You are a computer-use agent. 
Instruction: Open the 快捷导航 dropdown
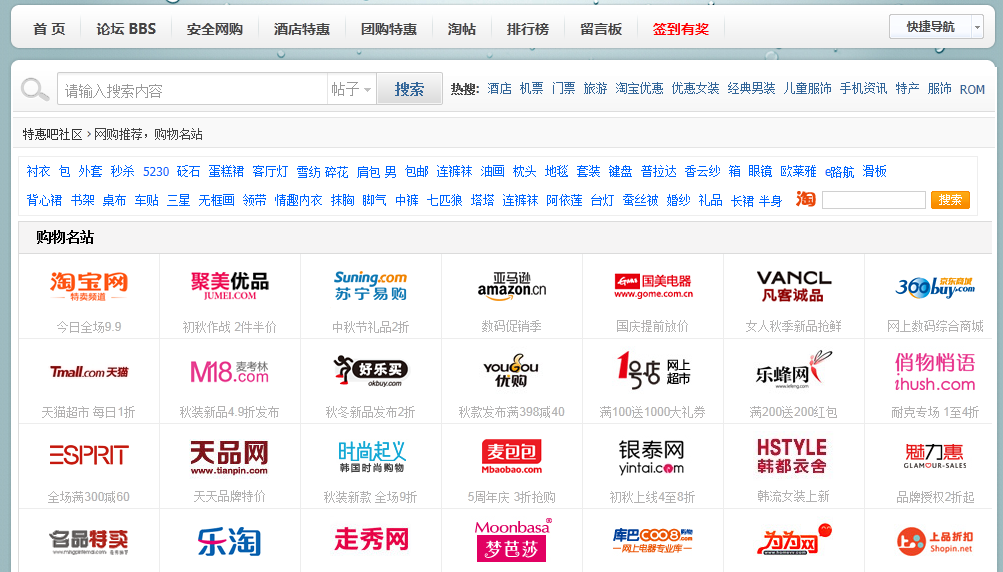coord(936,27)
